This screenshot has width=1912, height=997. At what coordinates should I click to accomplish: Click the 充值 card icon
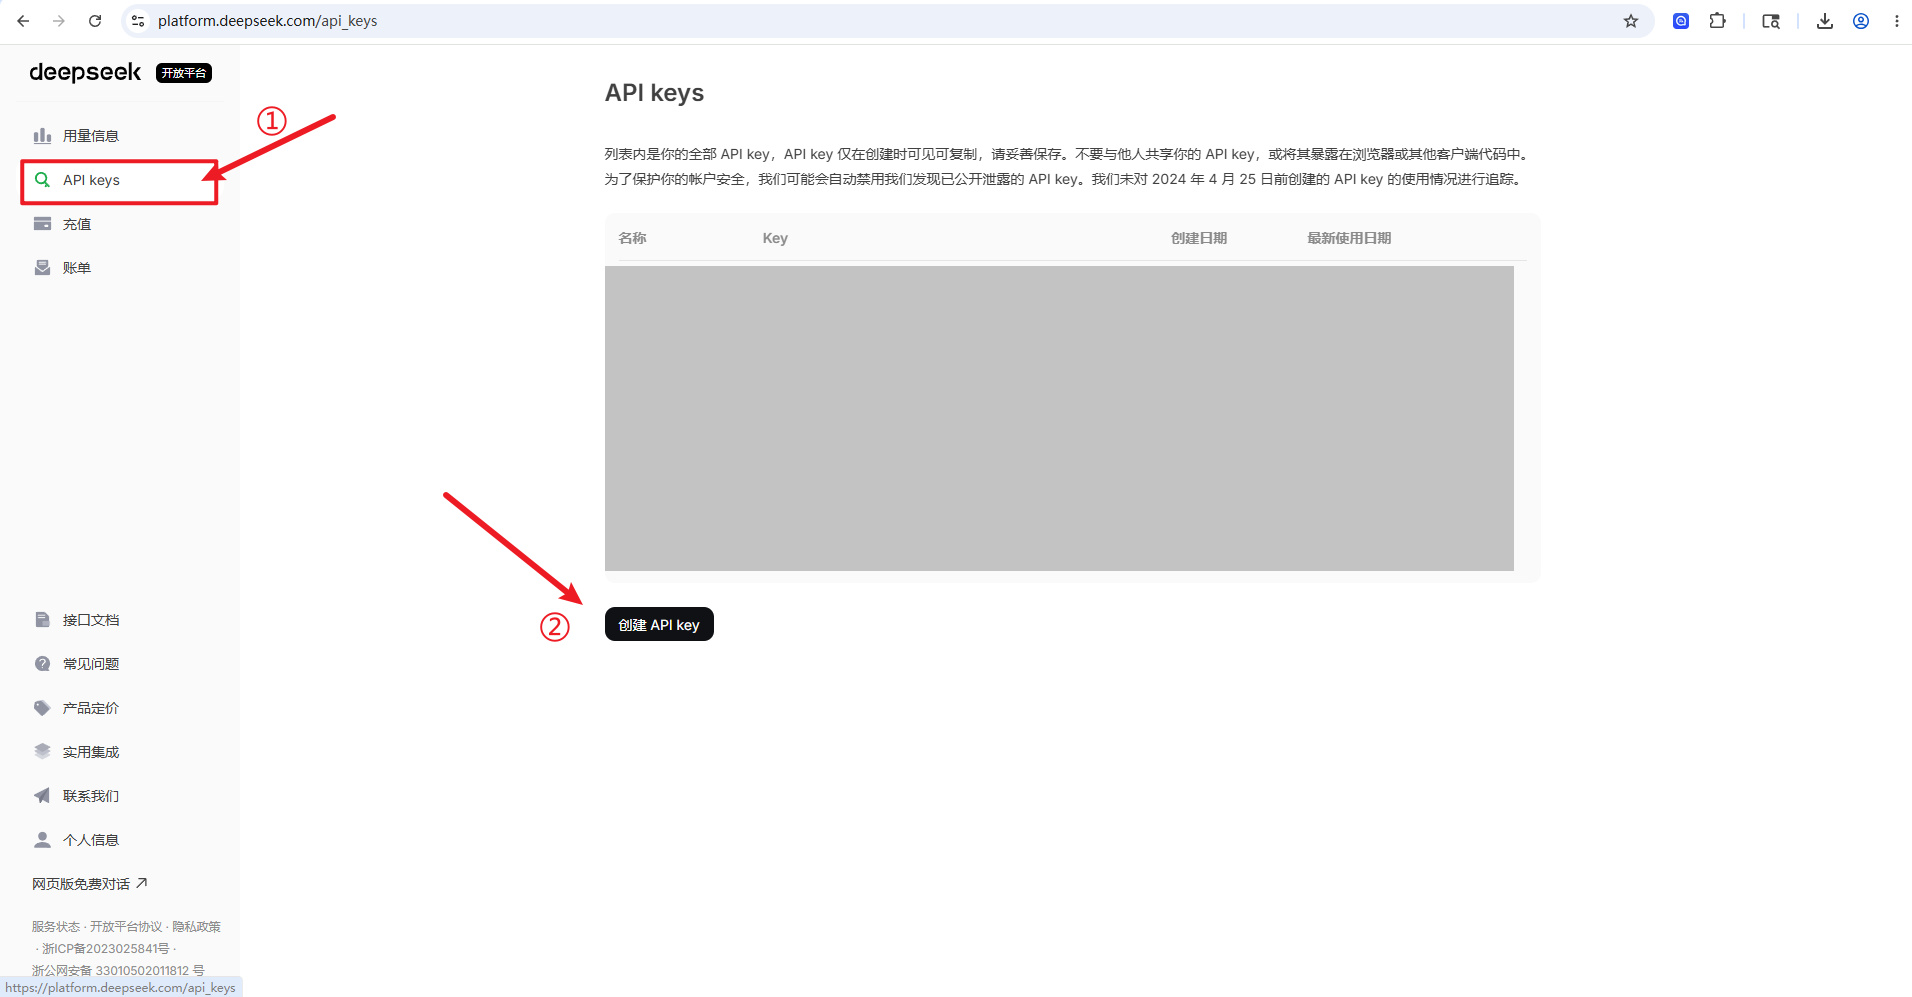tap(42, 224)
